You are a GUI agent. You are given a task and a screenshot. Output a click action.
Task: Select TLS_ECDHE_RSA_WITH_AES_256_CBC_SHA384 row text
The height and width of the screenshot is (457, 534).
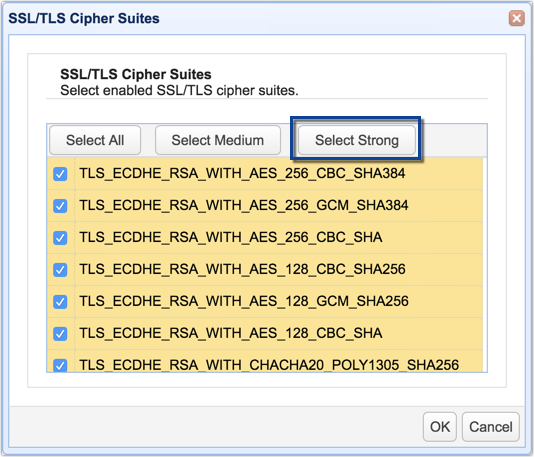pyautogui.click(x=242, y=174)
